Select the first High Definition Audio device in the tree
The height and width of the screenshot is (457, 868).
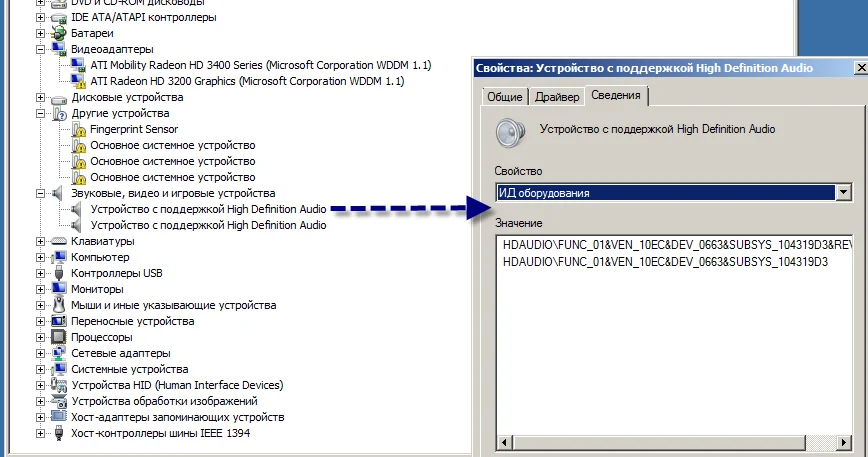point(208,209)
